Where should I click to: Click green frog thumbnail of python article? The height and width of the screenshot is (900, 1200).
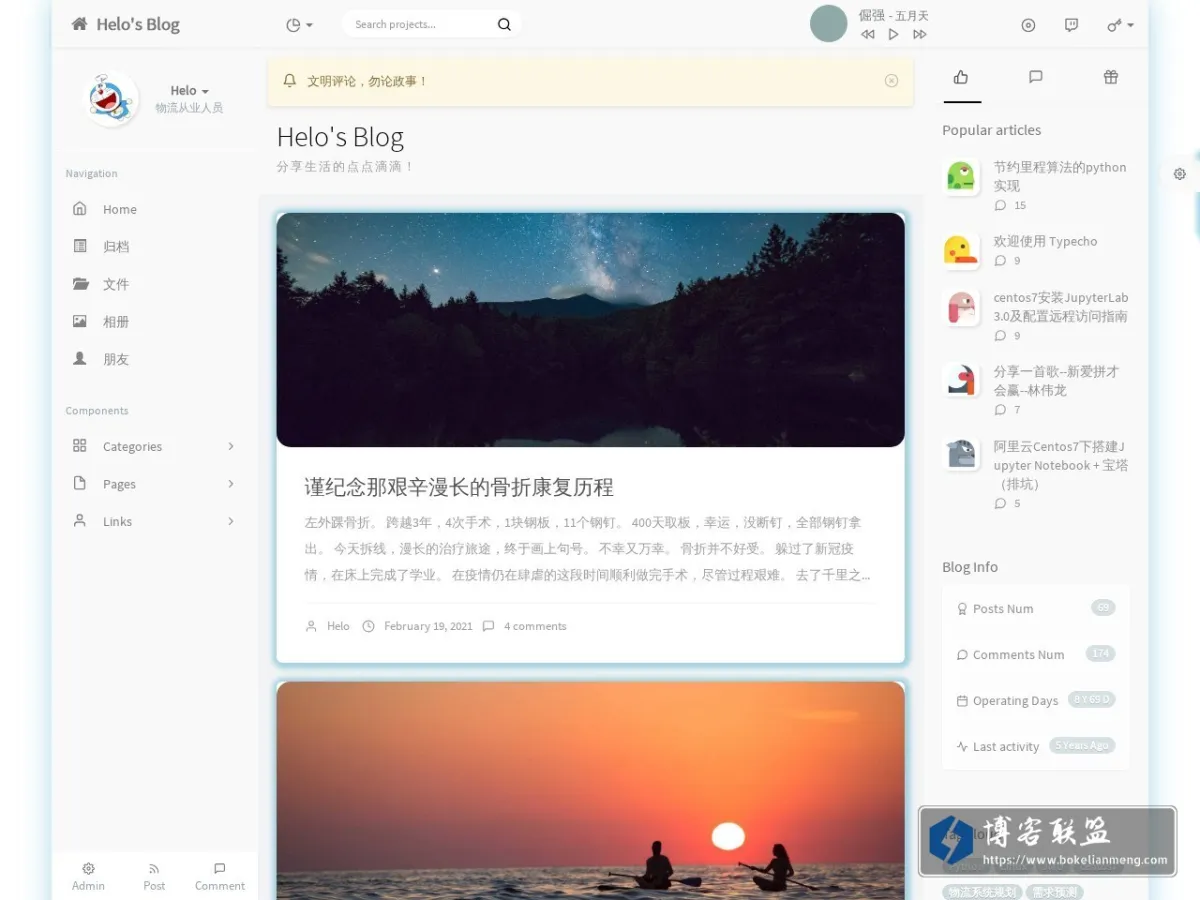(x=961, y=177)
